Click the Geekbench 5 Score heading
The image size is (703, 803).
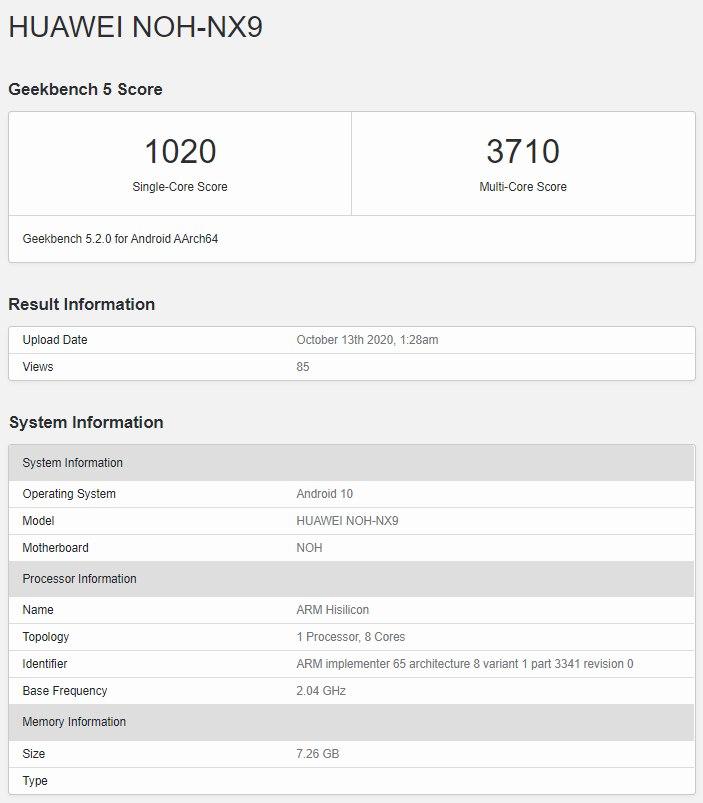85,89
